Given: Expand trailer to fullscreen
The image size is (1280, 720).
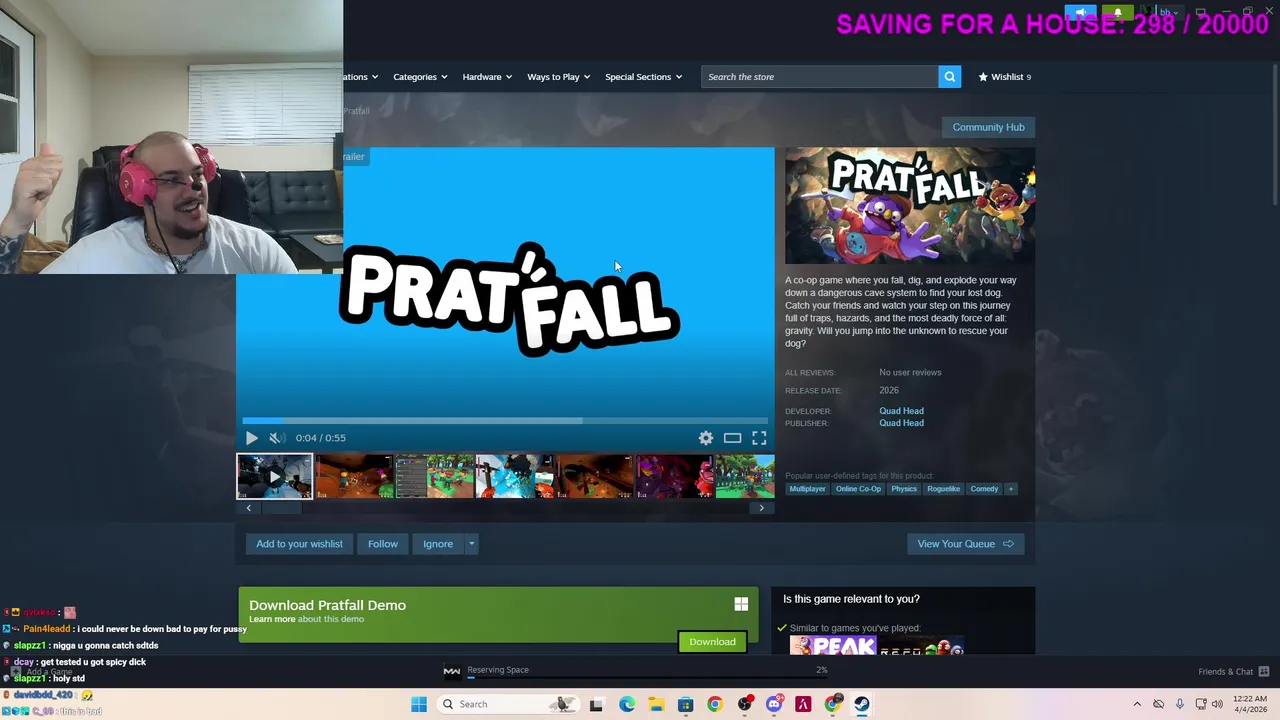Looking at the screenshot, I should (x=759, y=438).
